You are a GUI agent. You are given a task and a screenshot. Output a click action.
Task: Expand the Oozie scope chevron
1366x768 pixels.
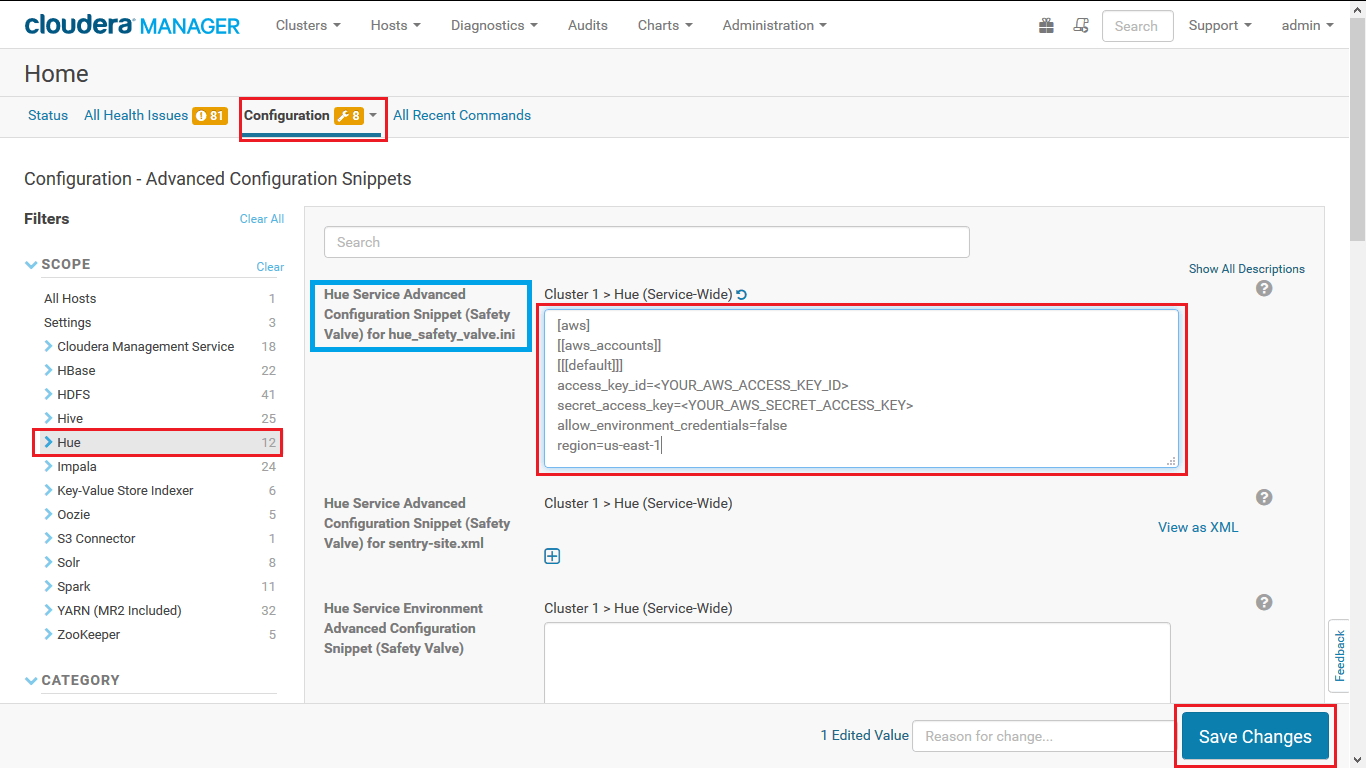click(x=49, y=514)
